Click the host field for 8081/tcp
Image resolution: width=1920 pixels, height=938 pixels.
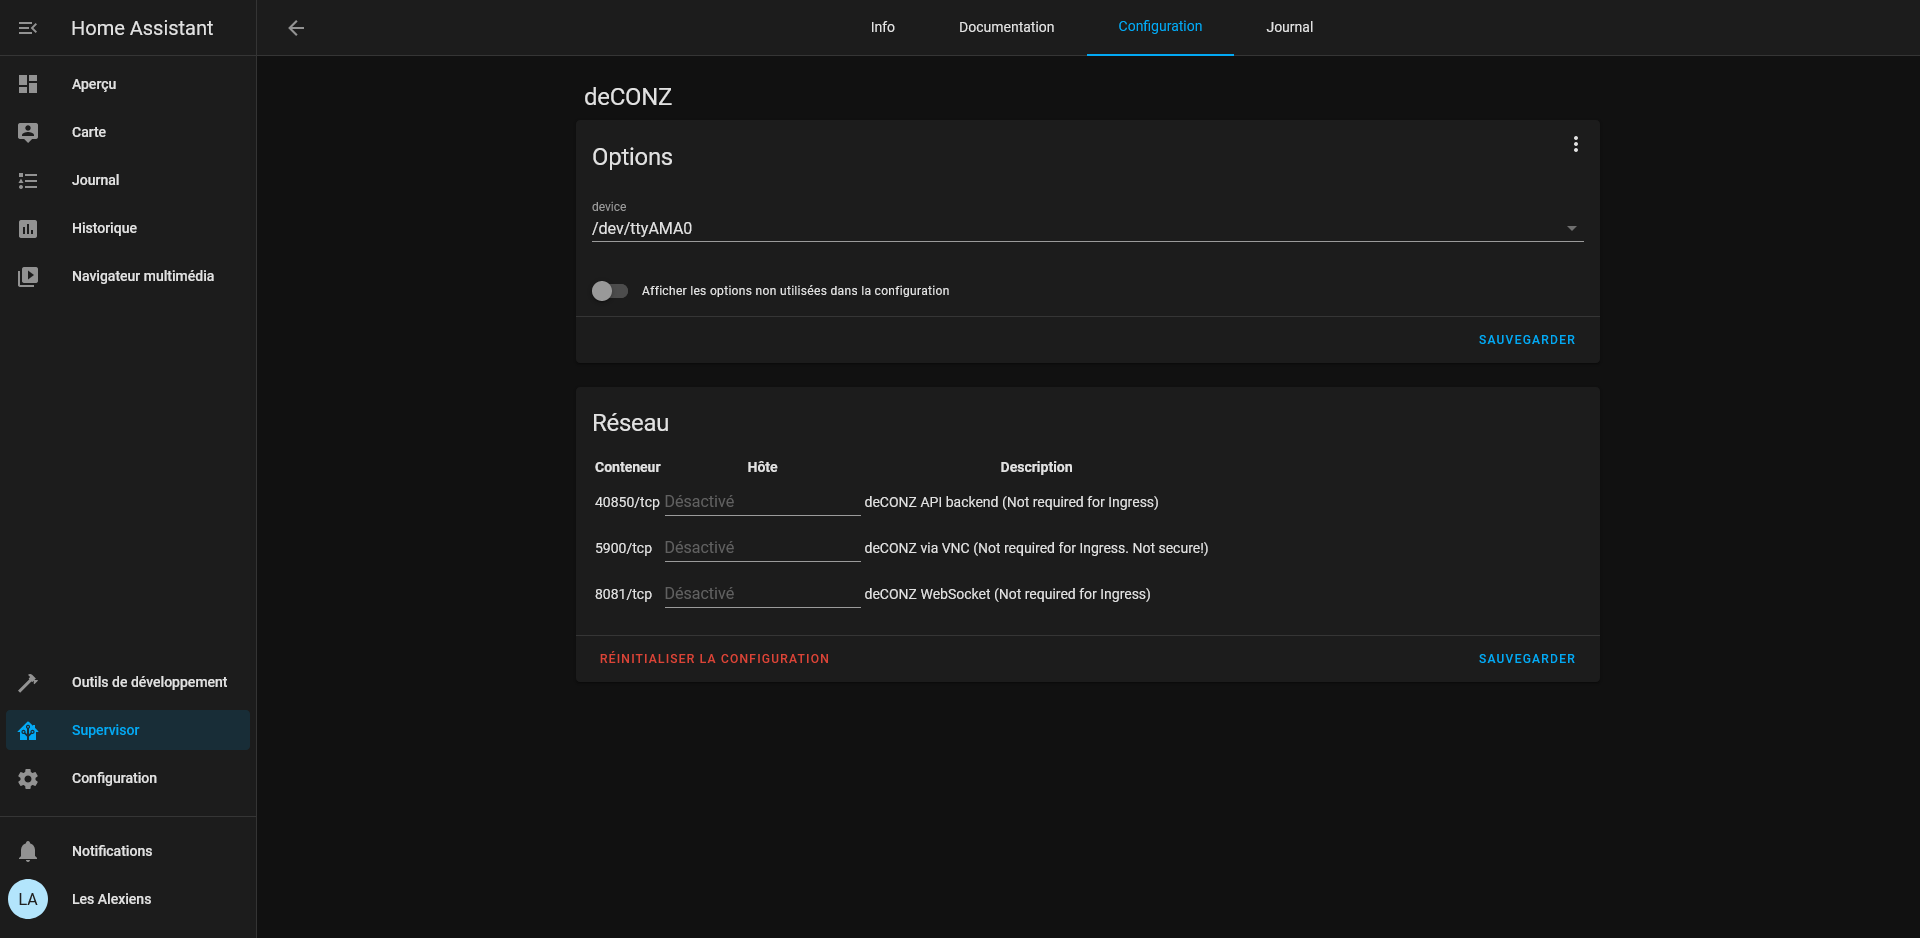(x=762, y=594)
